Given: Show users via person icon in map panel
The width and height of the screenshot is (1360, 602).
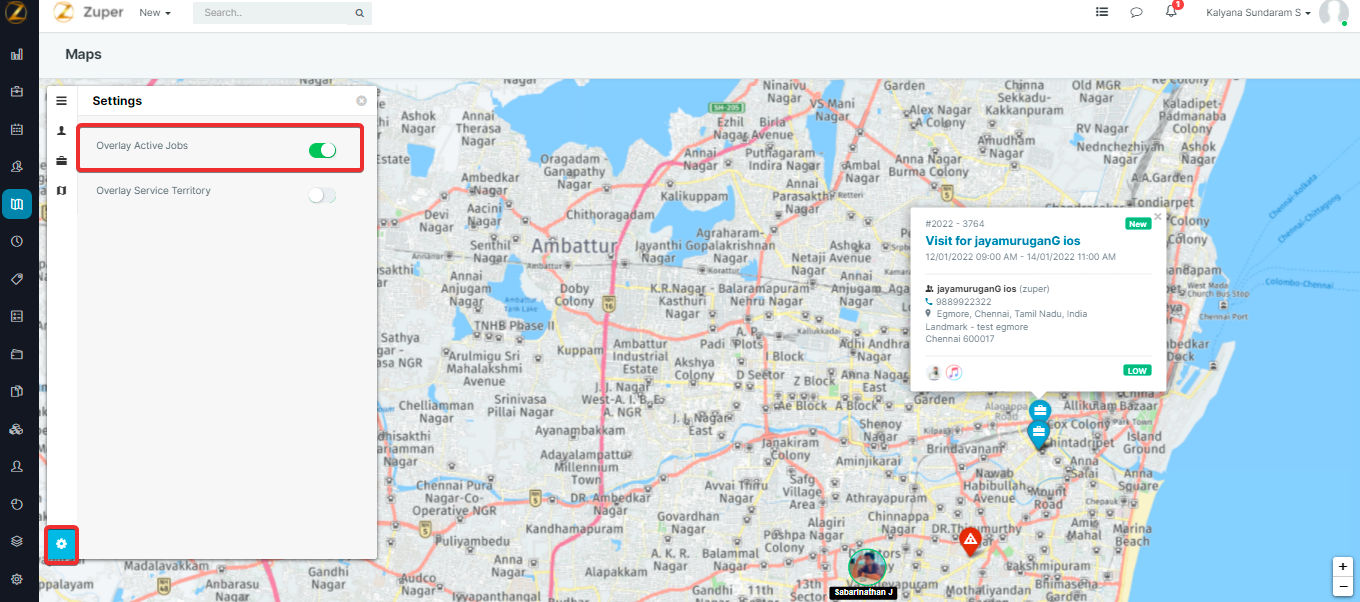Looking at the screenshot, I should point(61,130).
